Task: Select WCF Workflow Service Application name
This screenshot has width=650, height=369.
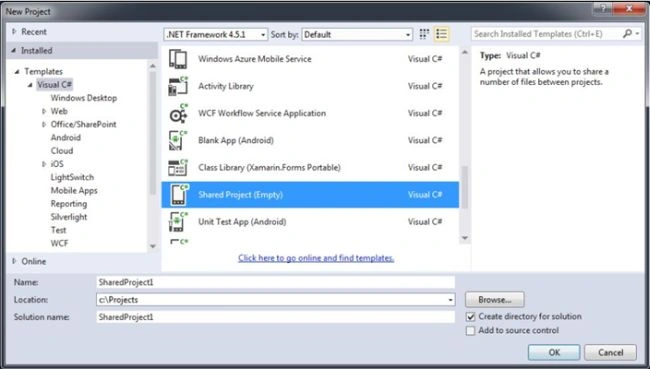Action: [262, 113]
